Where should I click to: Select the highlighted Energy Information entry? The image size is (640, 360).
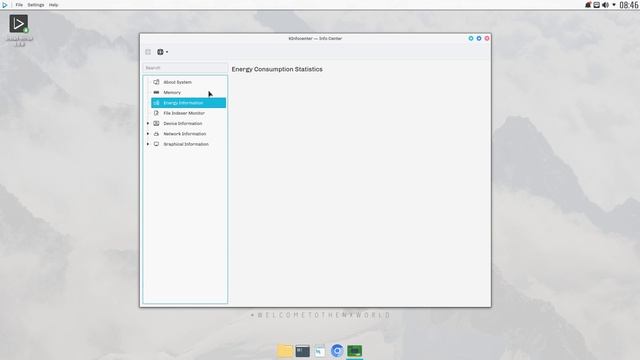[x=188, y=103]
